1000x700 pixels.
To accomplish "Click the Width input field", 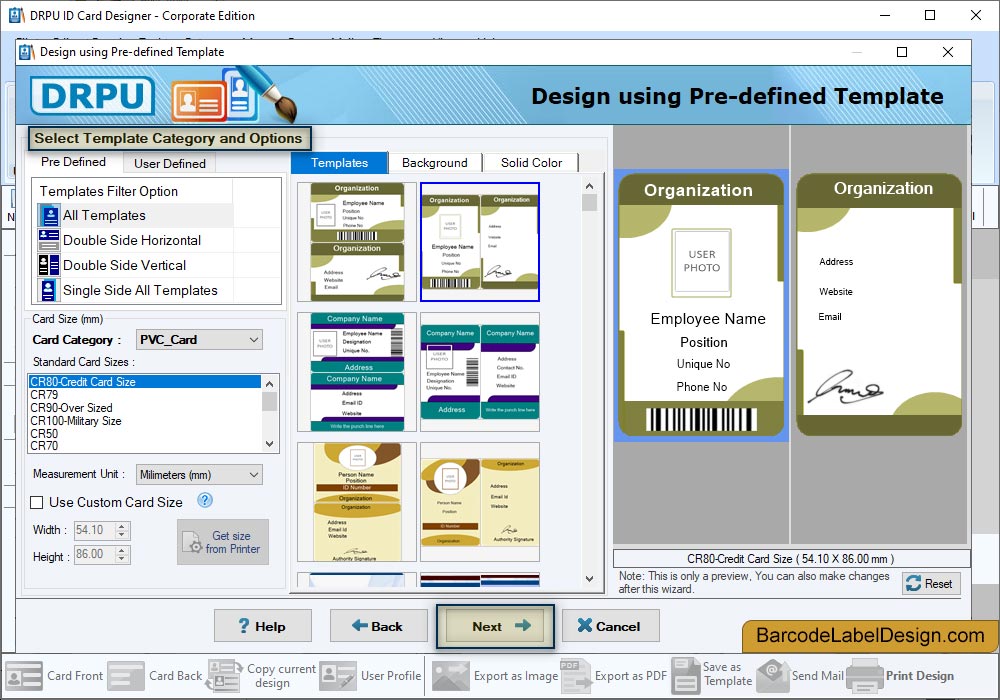I will (x=95, y=530).
